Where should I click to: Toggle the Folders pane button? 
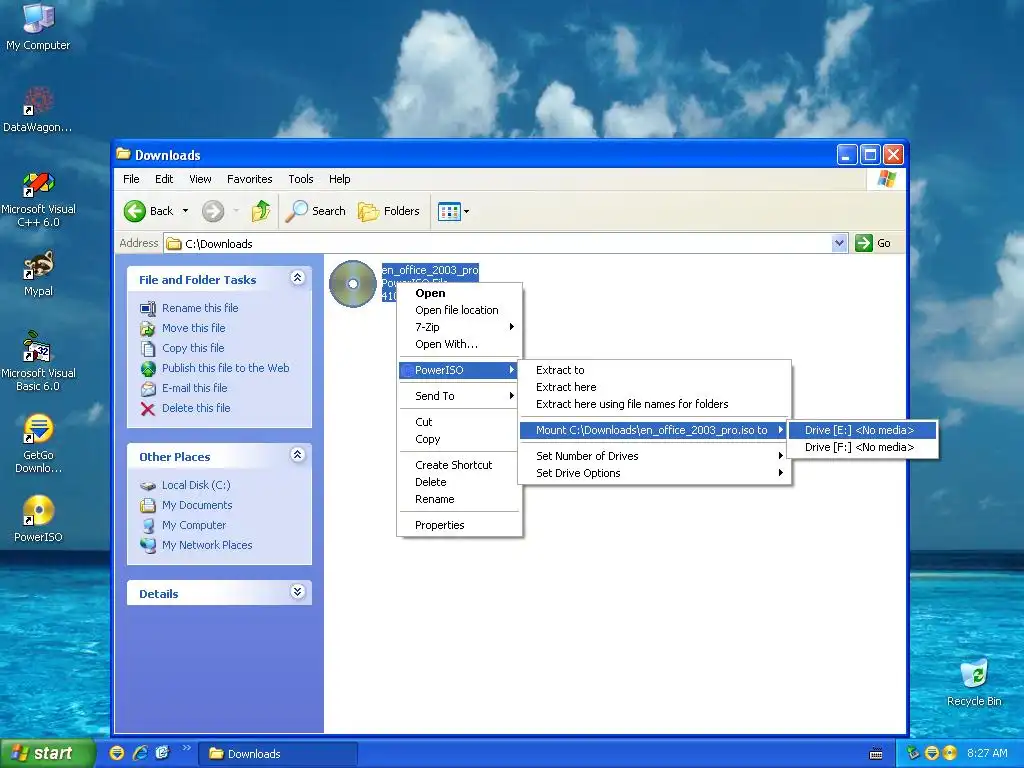(x=389, y=211)
